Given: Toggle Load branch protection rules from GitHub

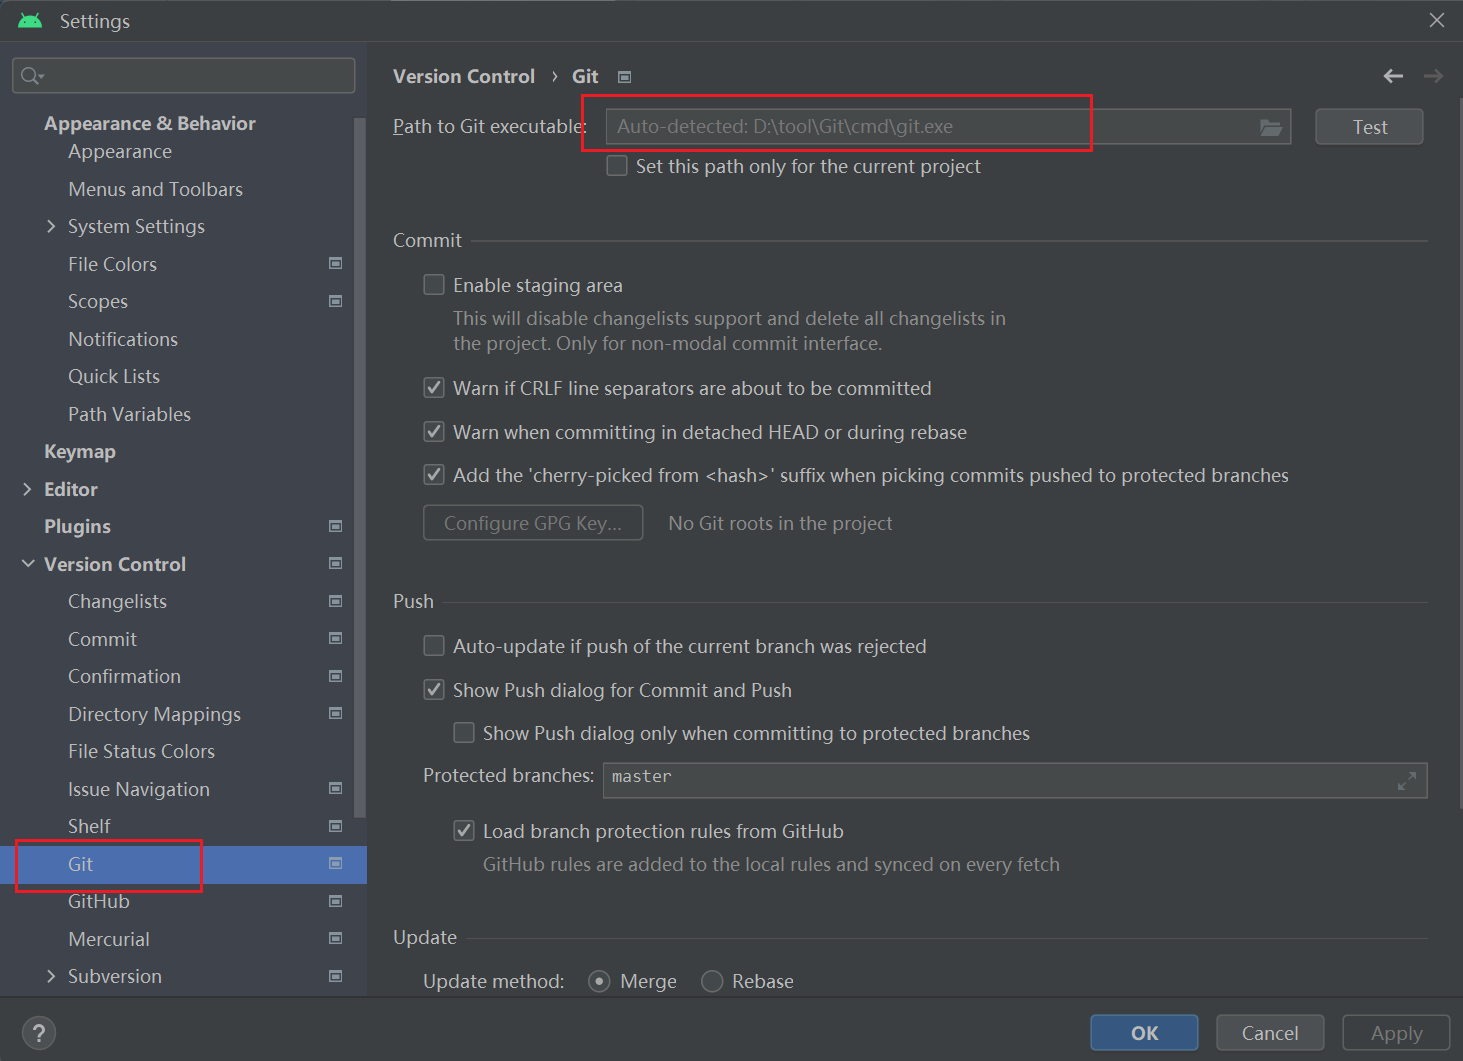Looking at the screenshot, I should (x=464, y=831).
